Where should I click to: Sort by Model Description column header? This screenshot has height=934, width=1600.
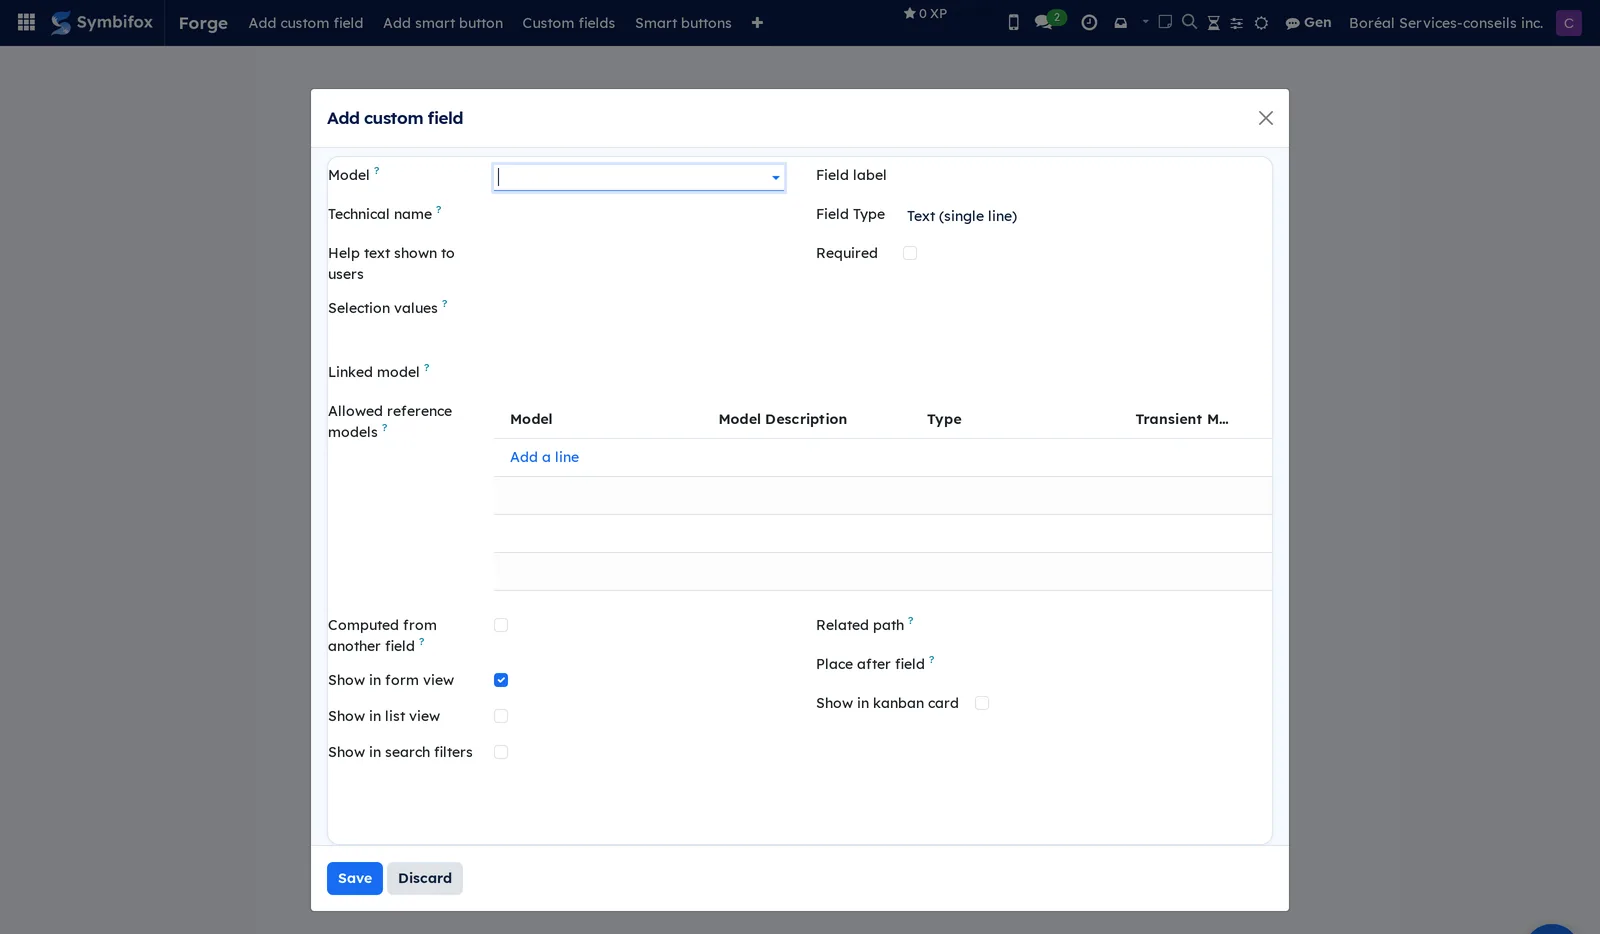(x=783, y=419)
